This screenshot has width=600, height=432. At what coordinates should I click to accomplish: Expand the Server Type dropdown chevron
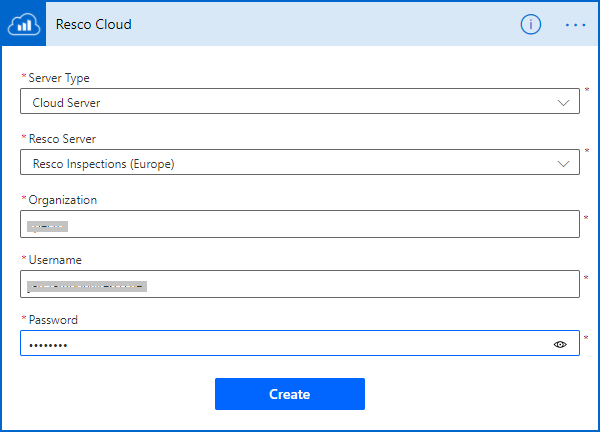click(563, 102)
